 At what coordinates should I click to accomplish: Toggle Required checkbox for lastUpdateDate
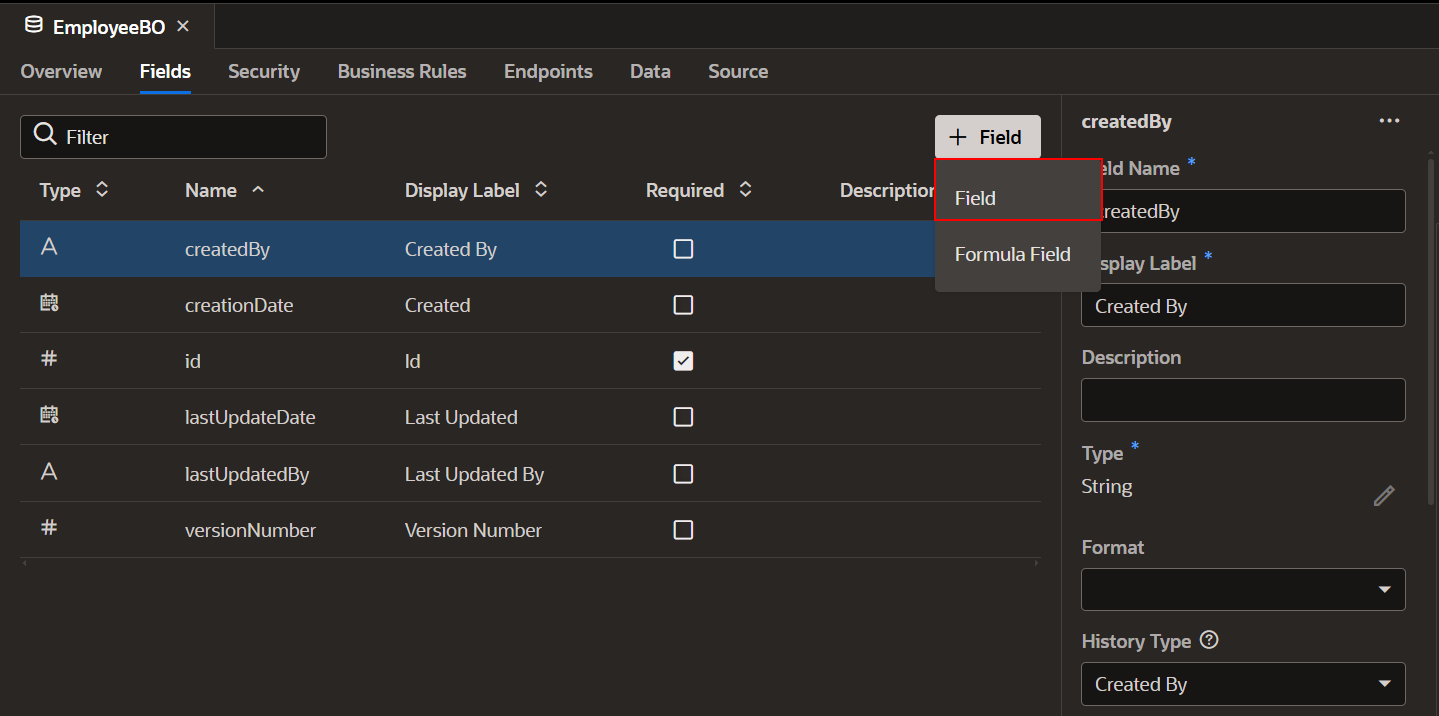[683, 417]
